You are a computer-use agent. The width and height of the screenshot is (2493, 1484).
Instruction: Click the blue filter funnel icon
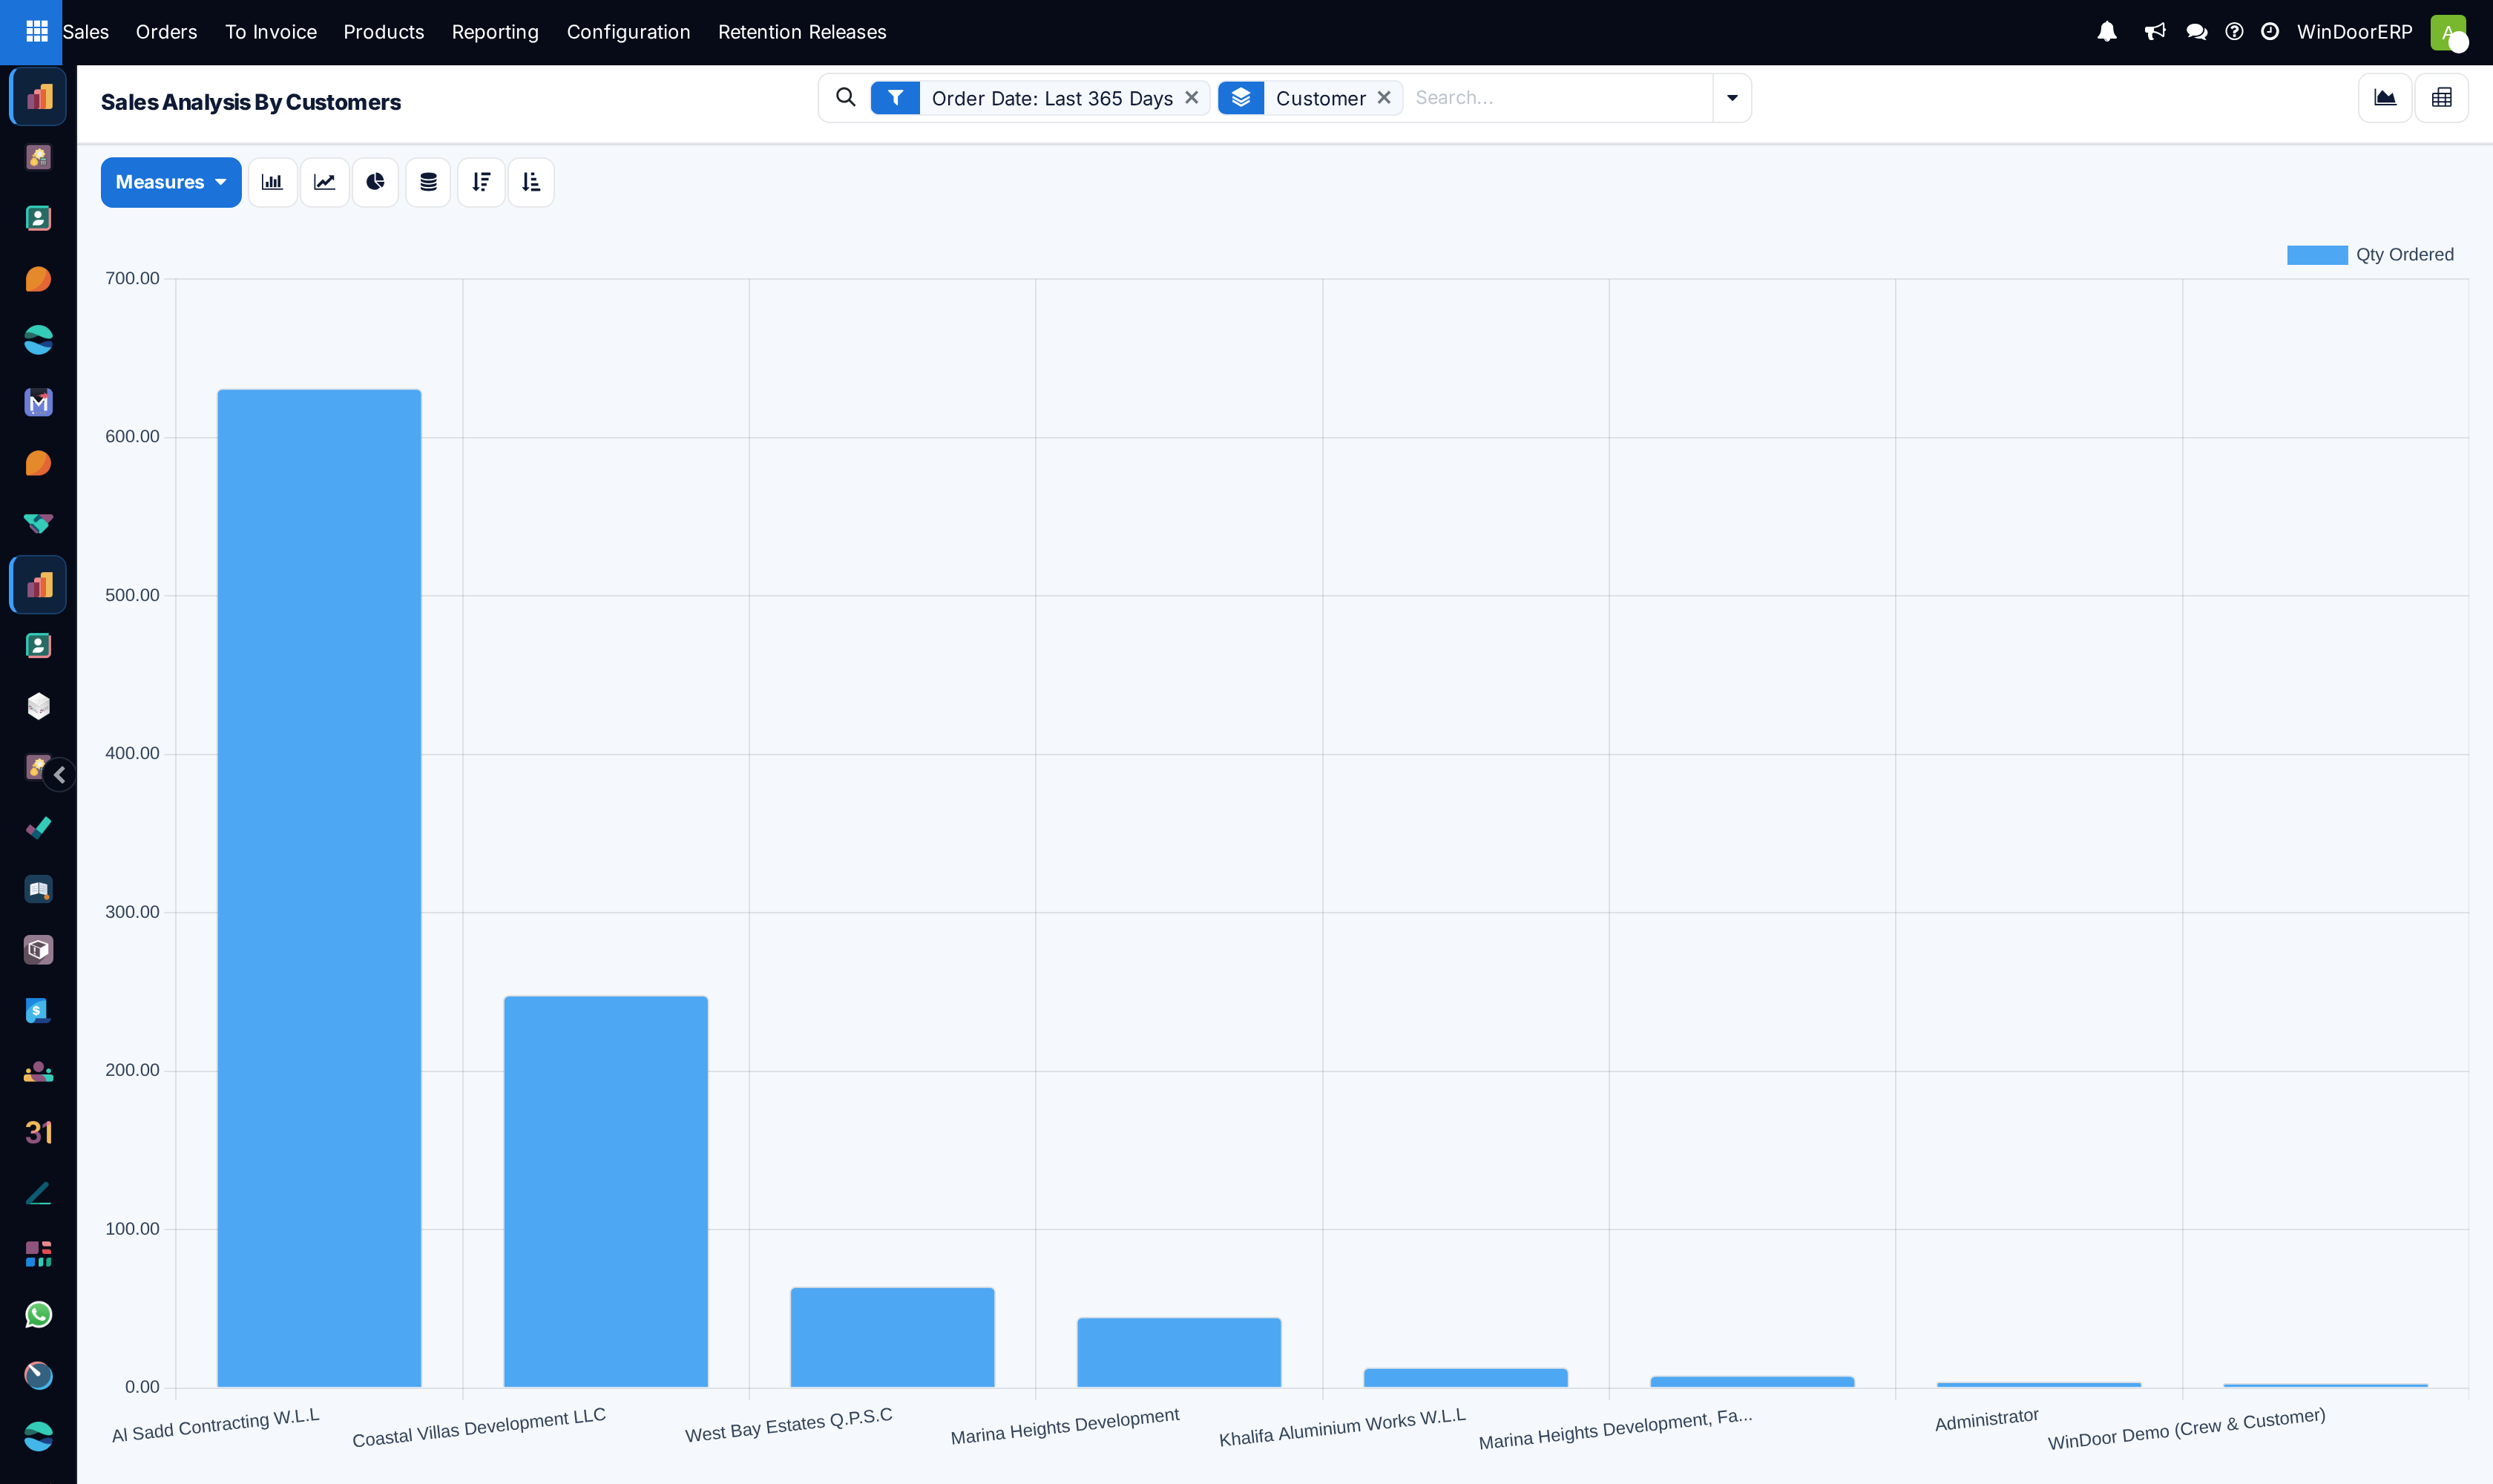click(x=895, y=98)
